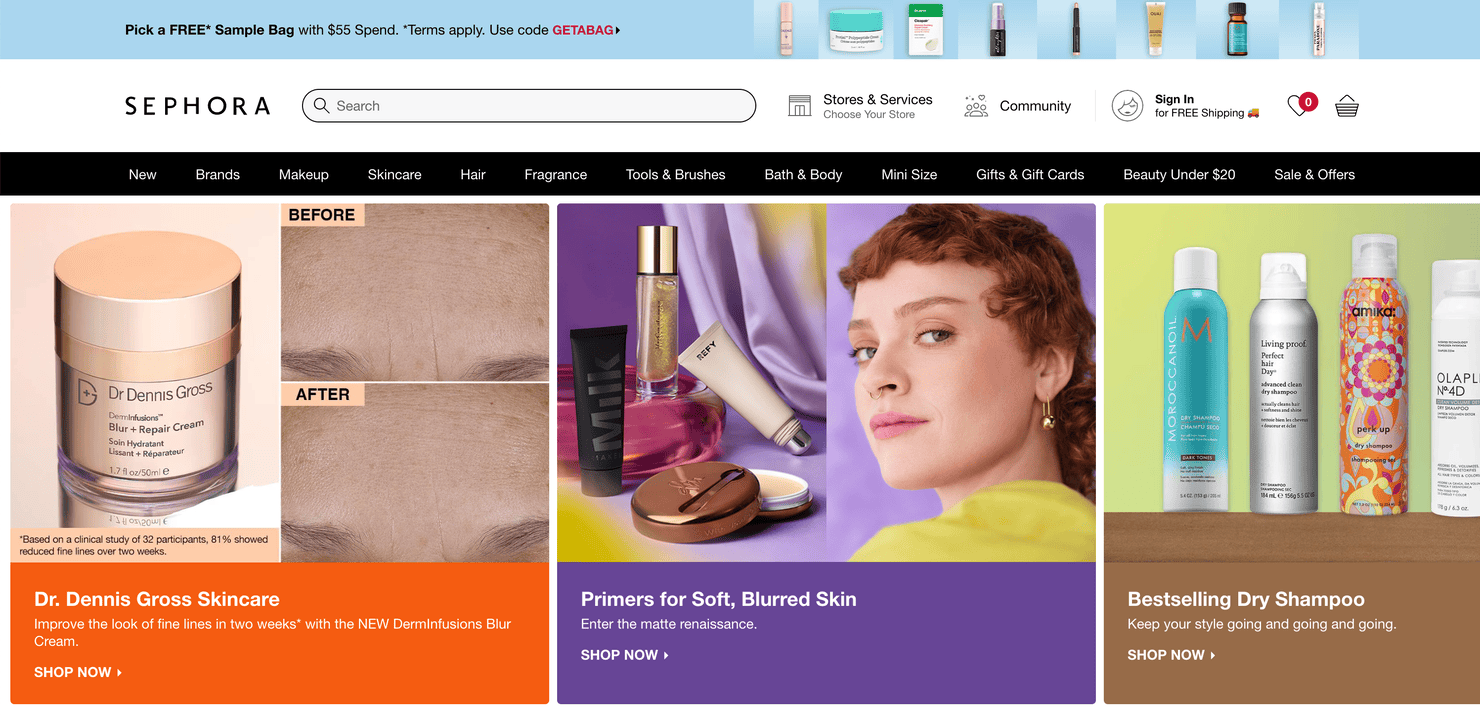
Task: Click SHOP NOW under Dry Shampoo
Action: [x=1172, y=655]
